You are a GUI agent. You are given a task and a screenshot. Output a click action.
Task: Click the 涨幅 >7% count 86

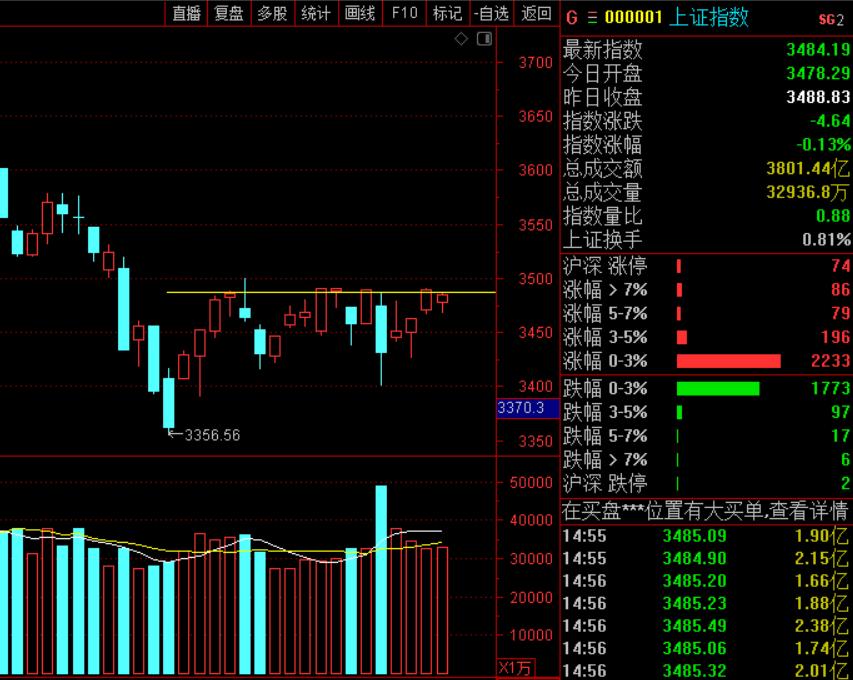coord(840,289)
